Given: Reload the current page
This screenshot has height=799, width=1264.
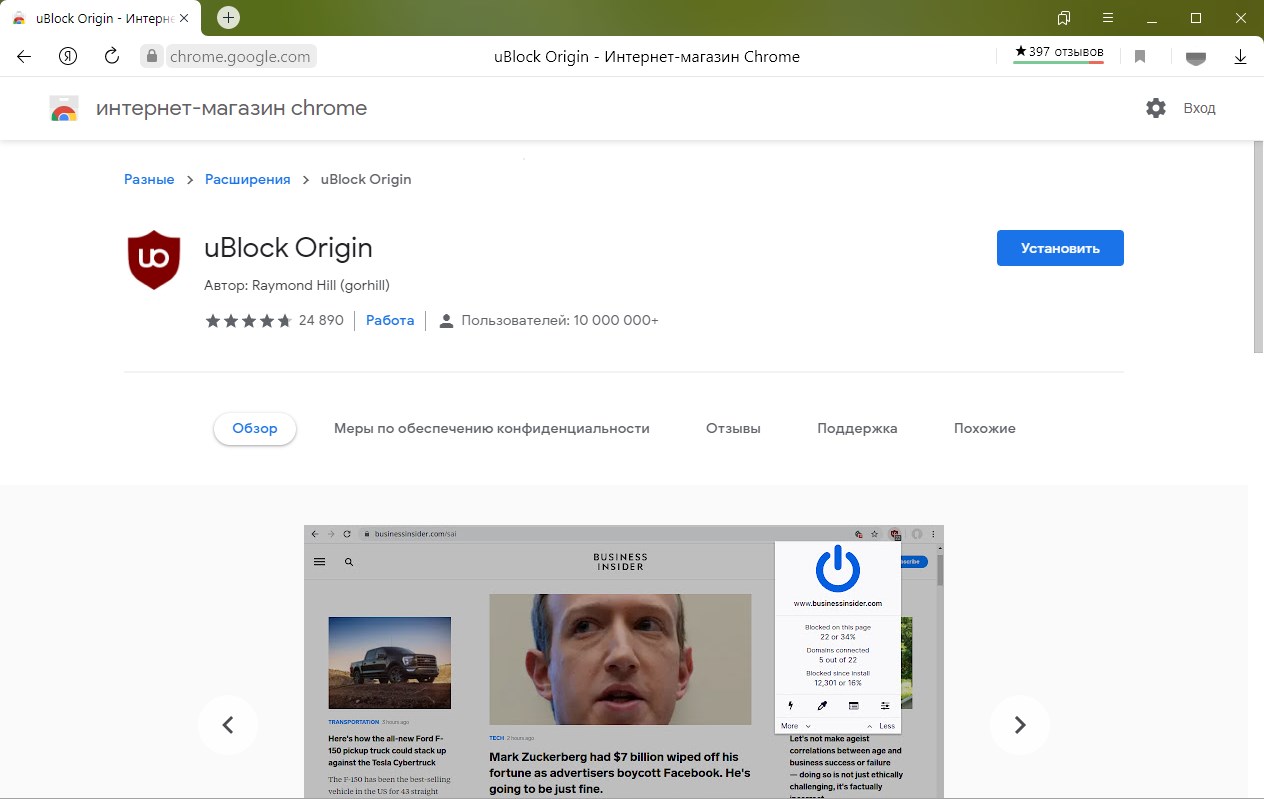Looking at the screenshot, I should point(112,57).
